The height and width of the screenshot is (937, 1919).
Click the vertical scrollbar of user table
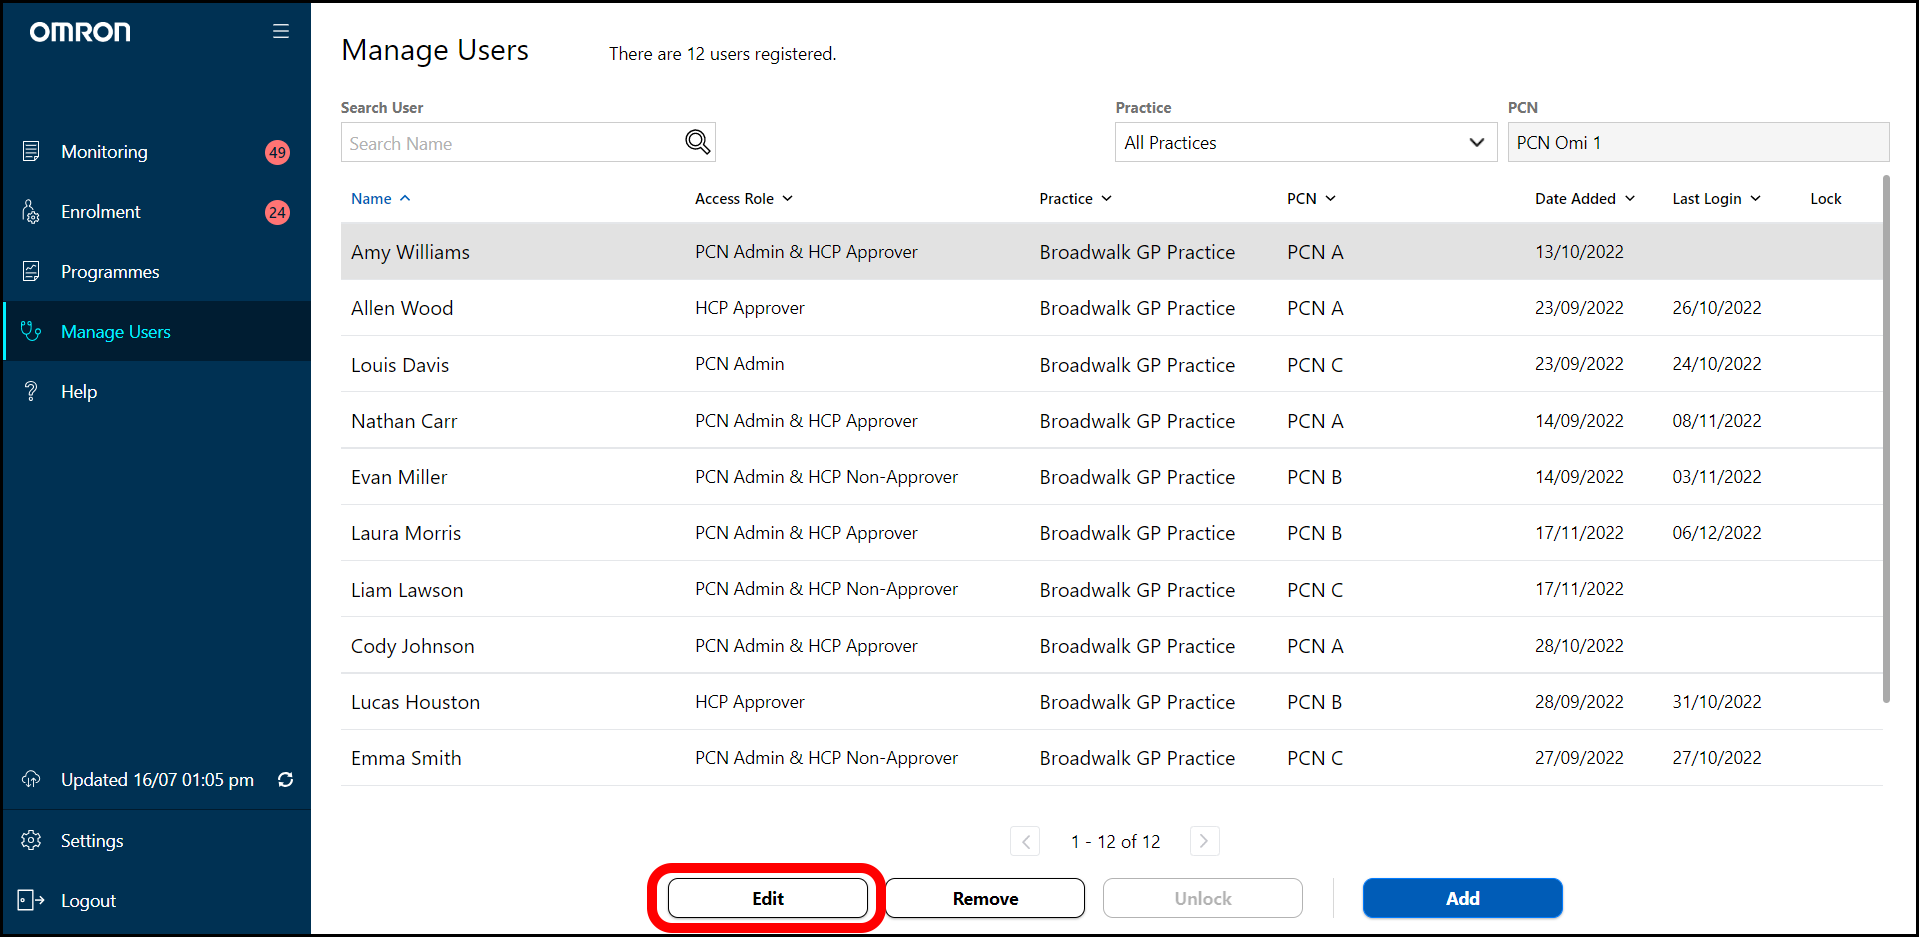[x=1886, y=440]
